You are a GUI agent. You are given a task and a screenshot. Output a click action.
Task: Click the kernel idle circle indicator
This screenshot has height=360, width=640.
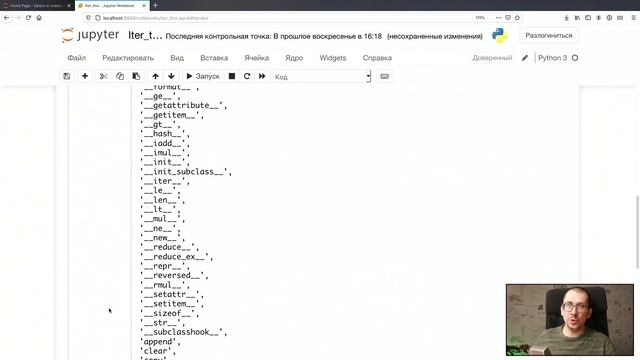point(575,58)
